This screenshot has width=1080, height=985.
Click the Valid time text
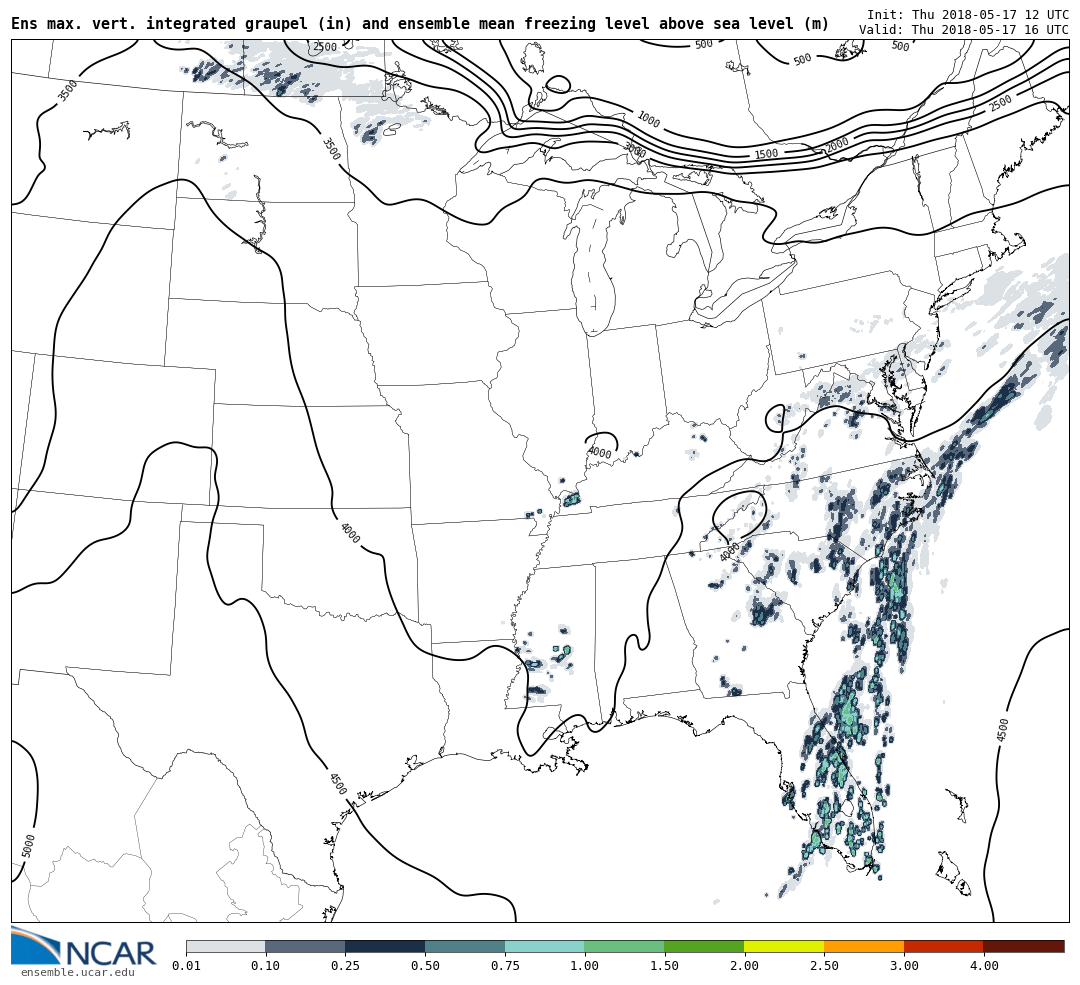pos(963,30)
